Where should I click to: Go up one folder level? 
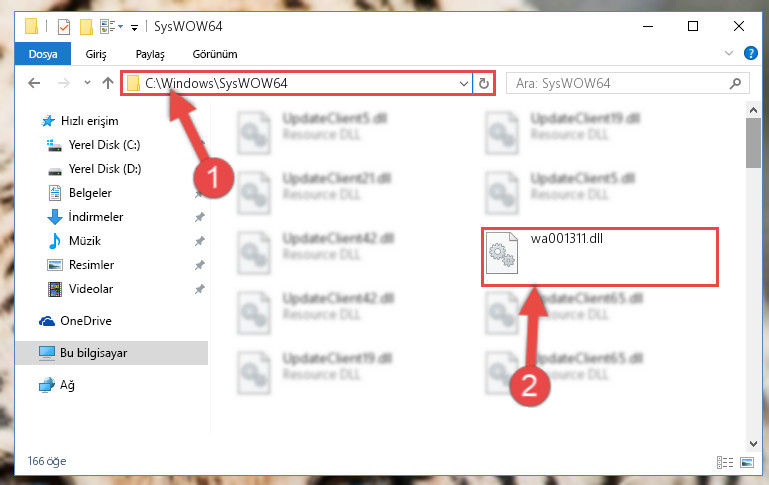(108, 83)
